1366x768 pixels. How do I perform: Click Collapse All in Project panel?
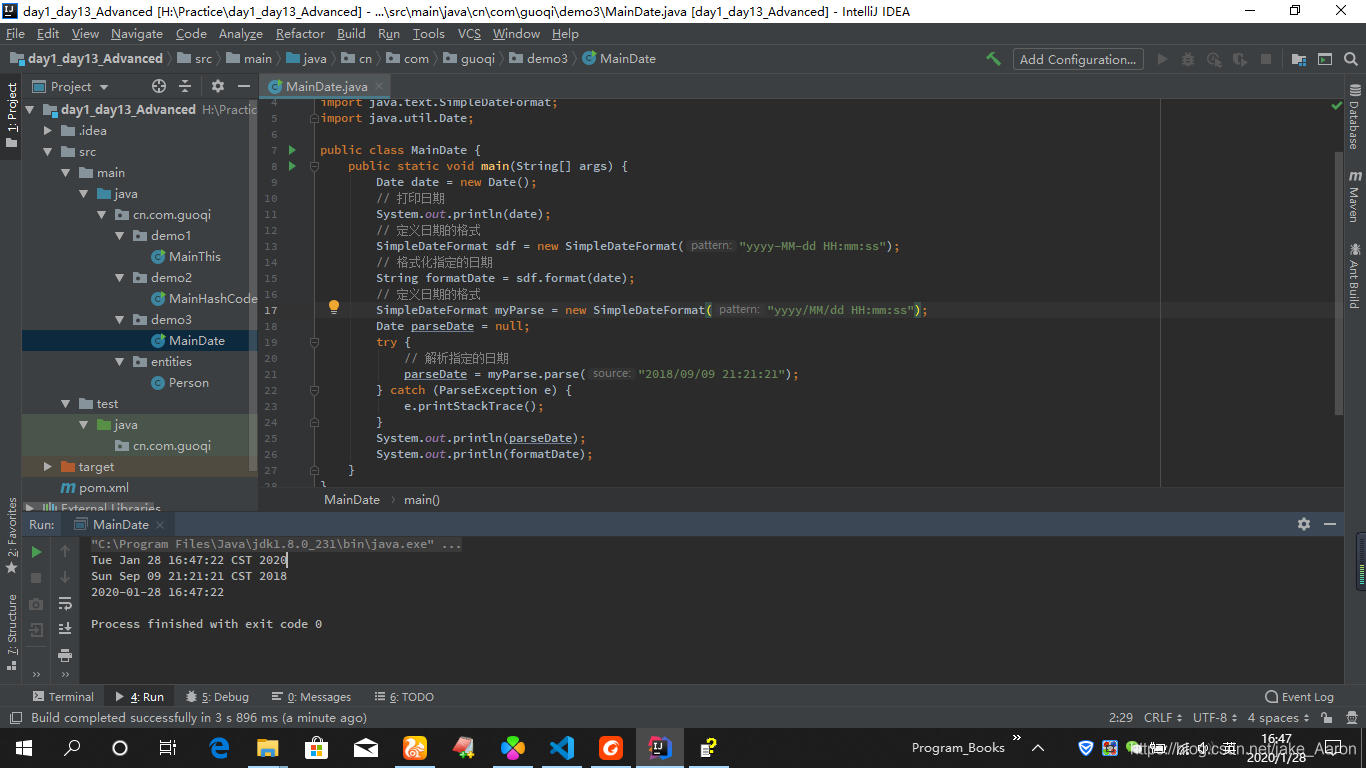(x=185, y=86)
